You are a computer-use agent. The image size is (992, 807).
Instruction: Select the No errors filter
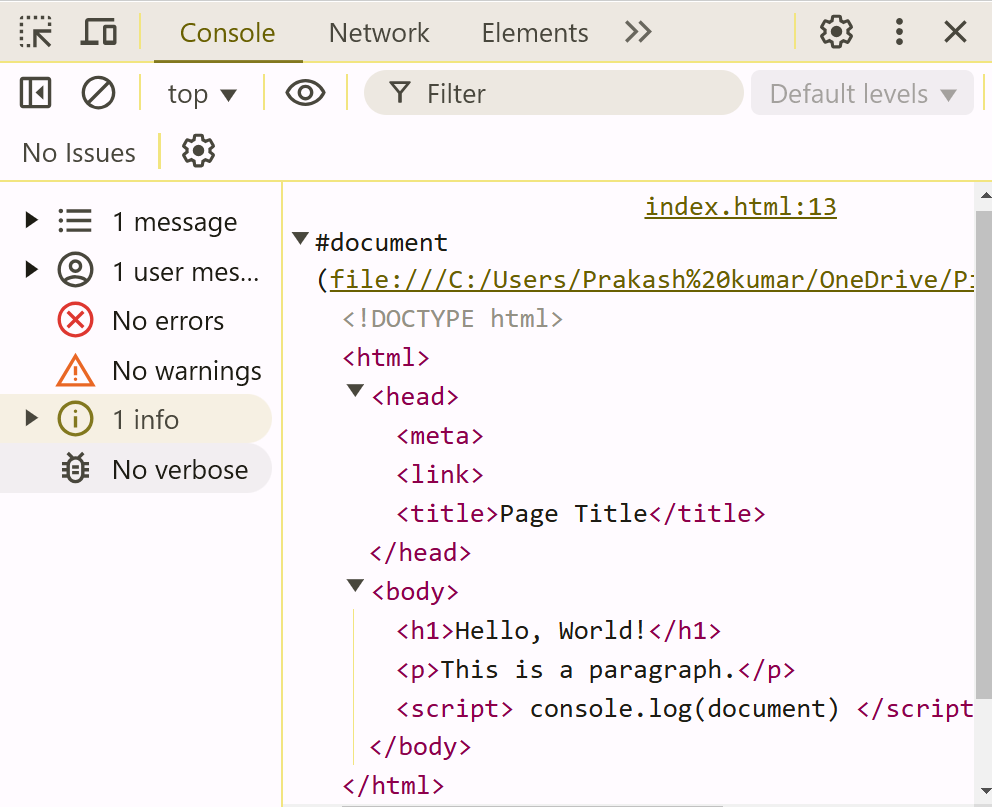point(167,321)
